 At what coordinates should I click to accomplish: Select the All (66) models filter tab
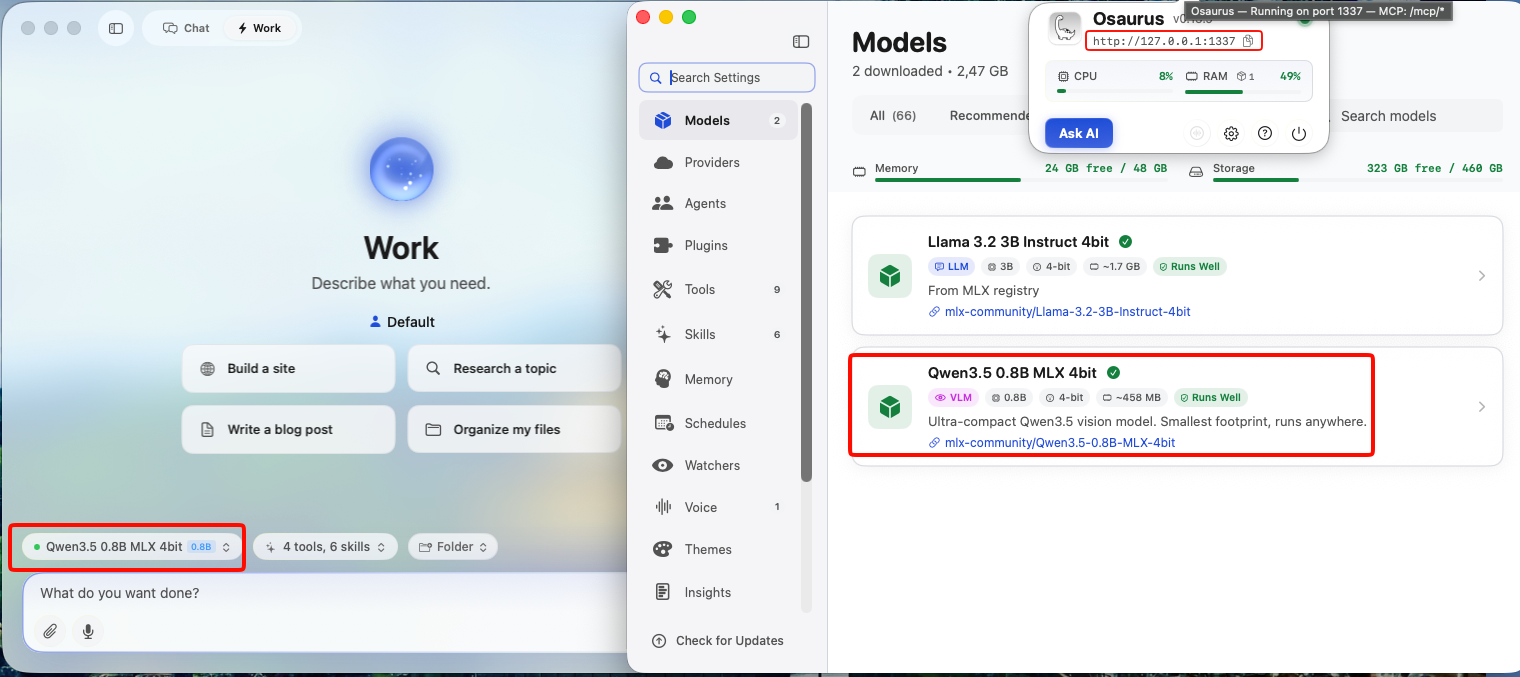pyautogui.click(x=893, y=116)
